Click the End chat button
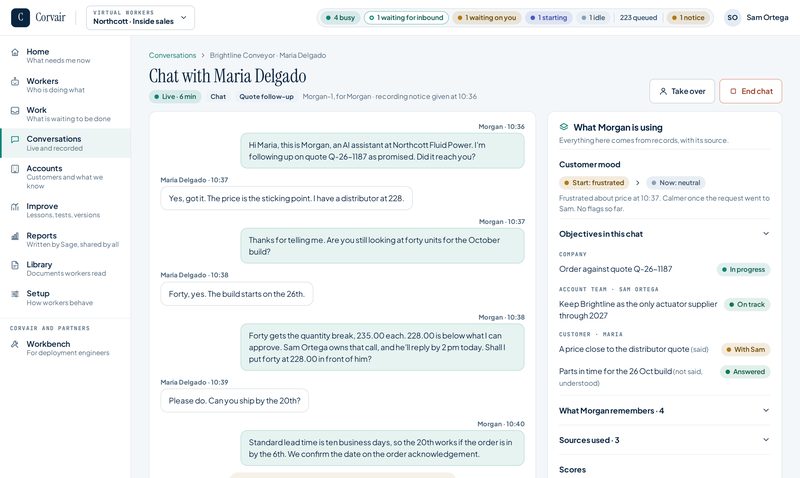 point(751,91)
